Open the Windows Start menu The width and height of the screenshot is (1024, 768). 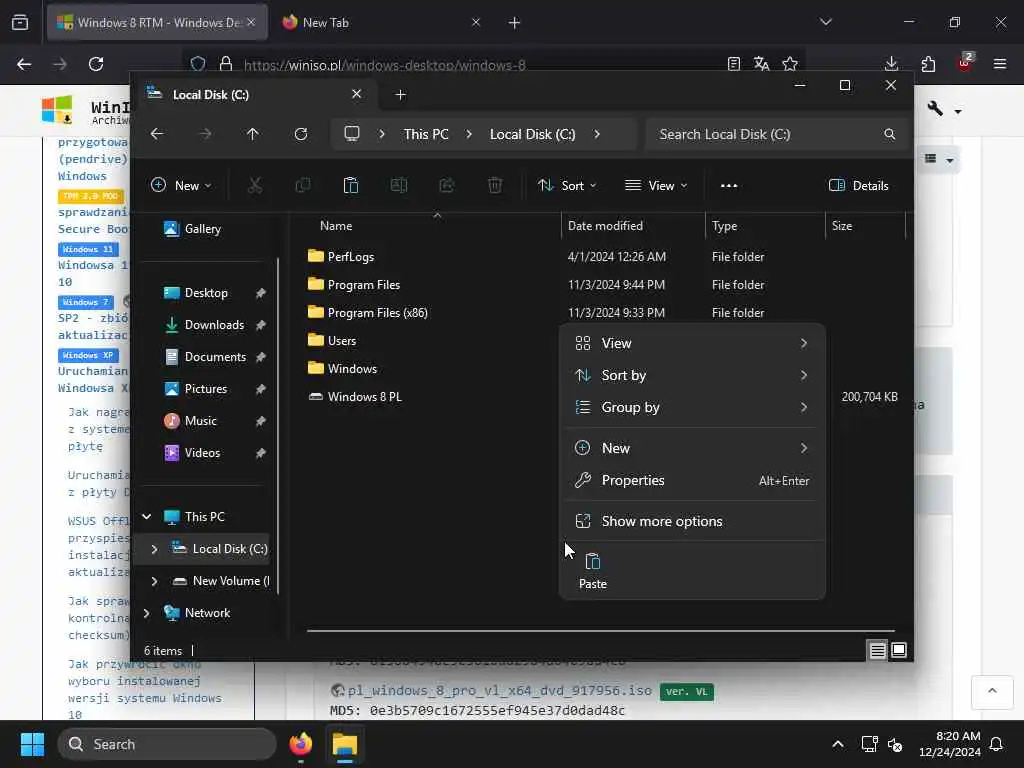point(32,744)
